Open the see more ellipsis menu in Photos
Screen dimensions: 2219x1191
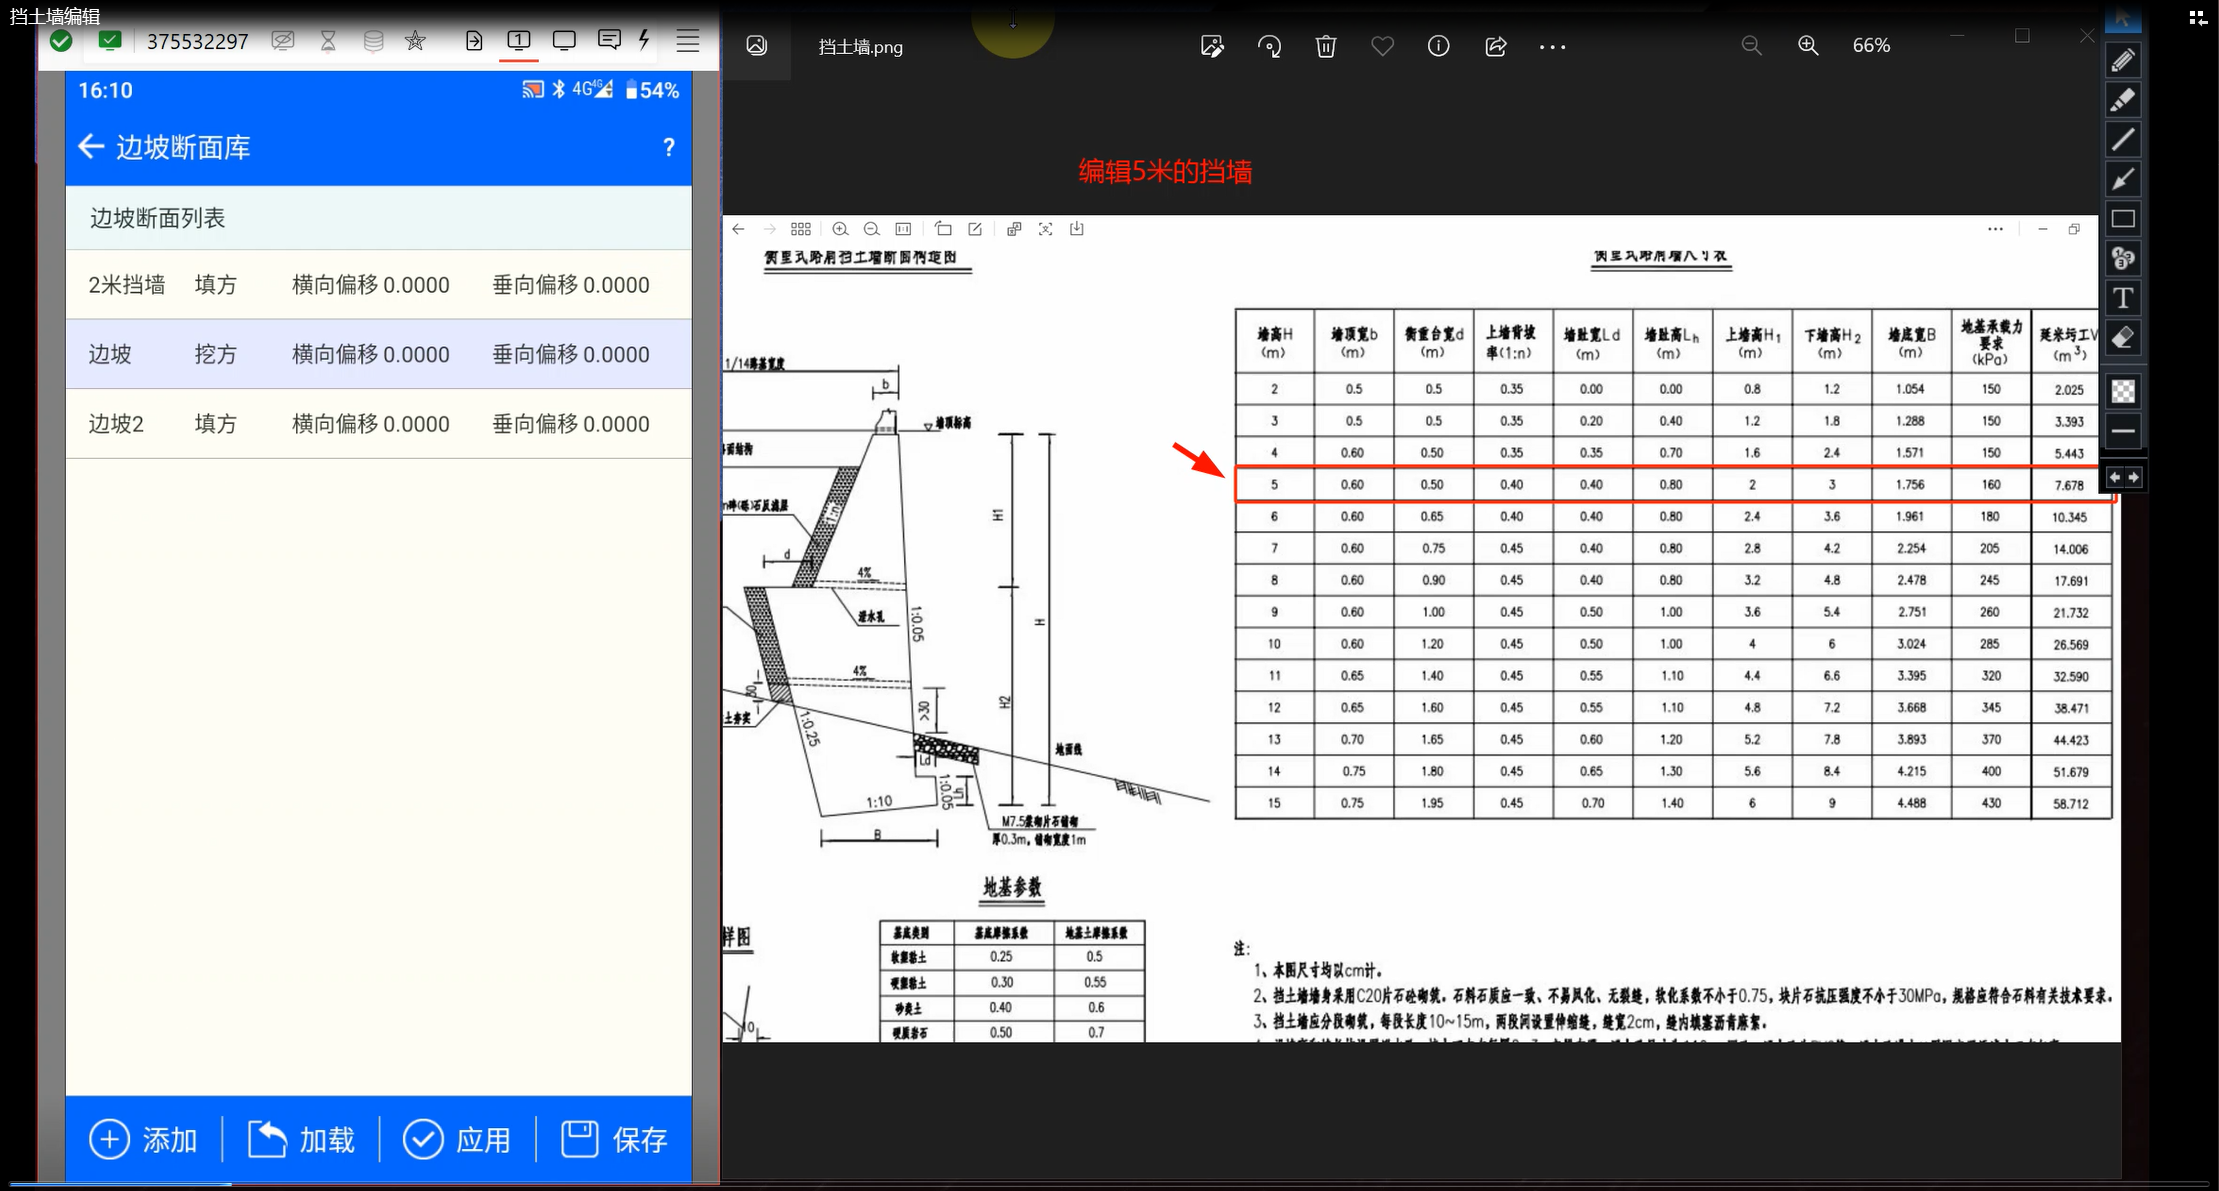1552,47
